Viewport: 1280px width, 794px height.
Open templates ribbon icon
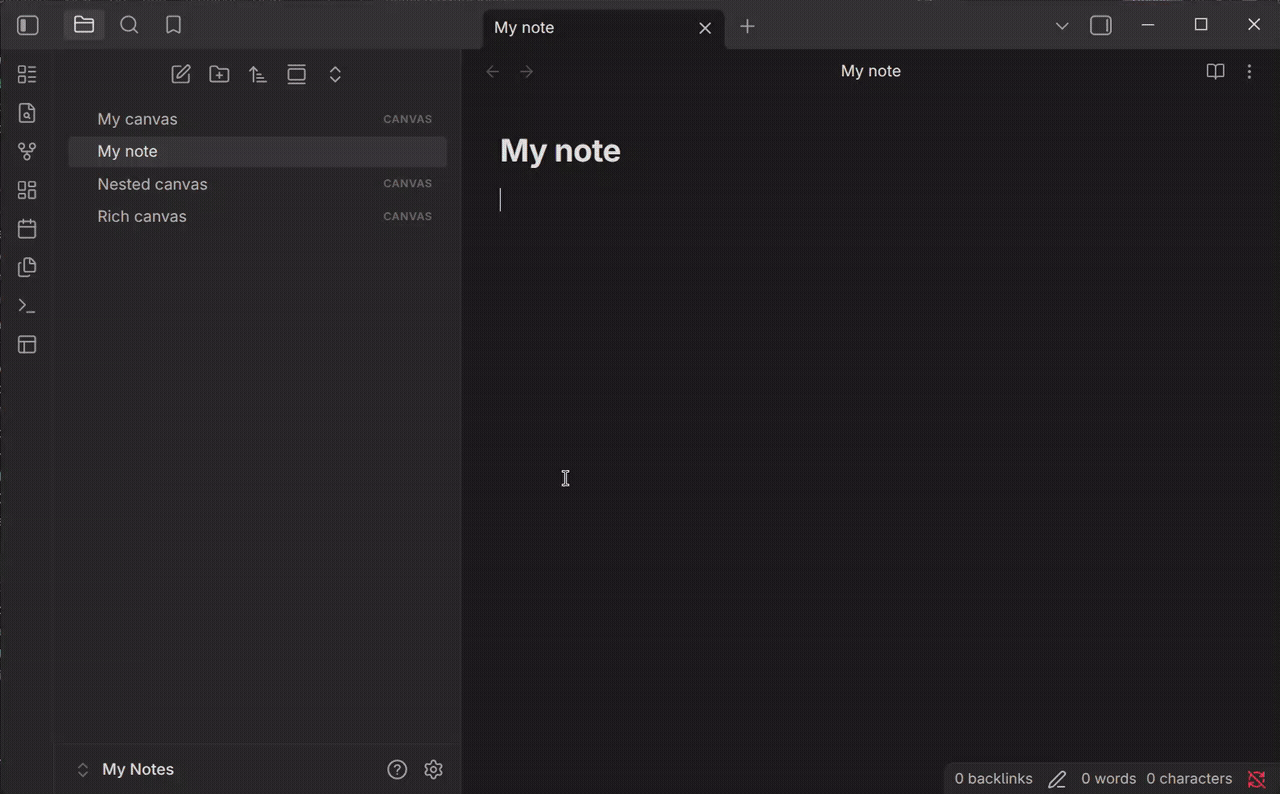click(x=27, y=267)
